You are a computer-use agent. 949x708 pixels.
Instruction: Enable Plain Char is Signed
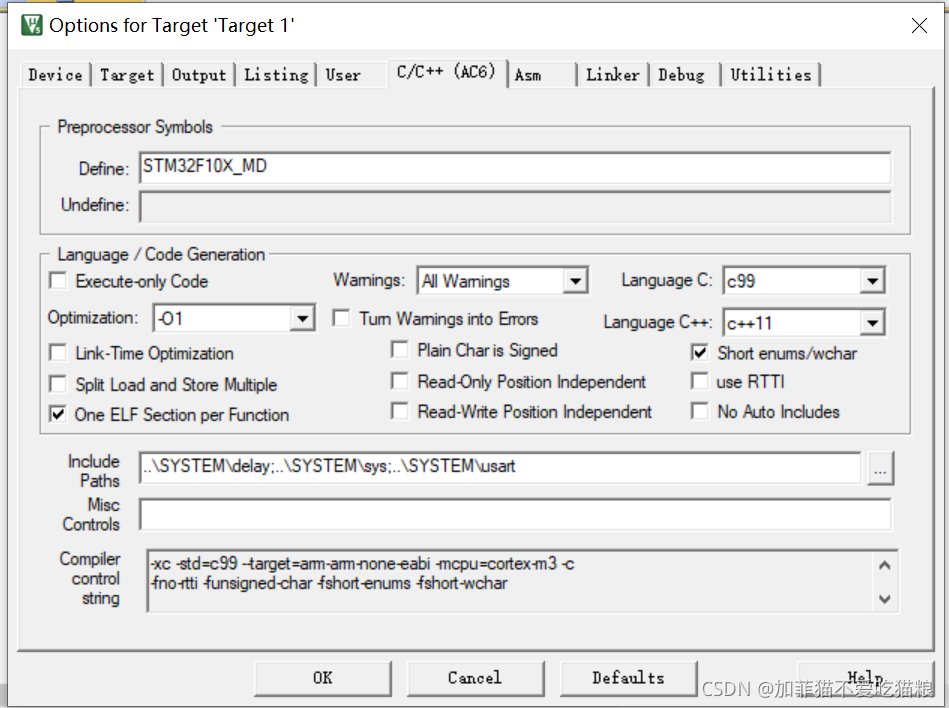coord(399,350)
